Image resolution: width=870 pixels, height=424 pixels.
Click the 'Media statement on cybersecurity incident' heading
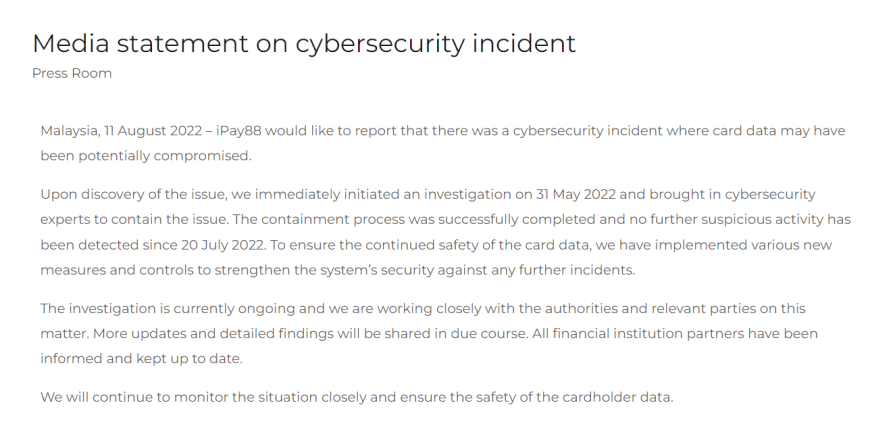(x=304, y=43)
